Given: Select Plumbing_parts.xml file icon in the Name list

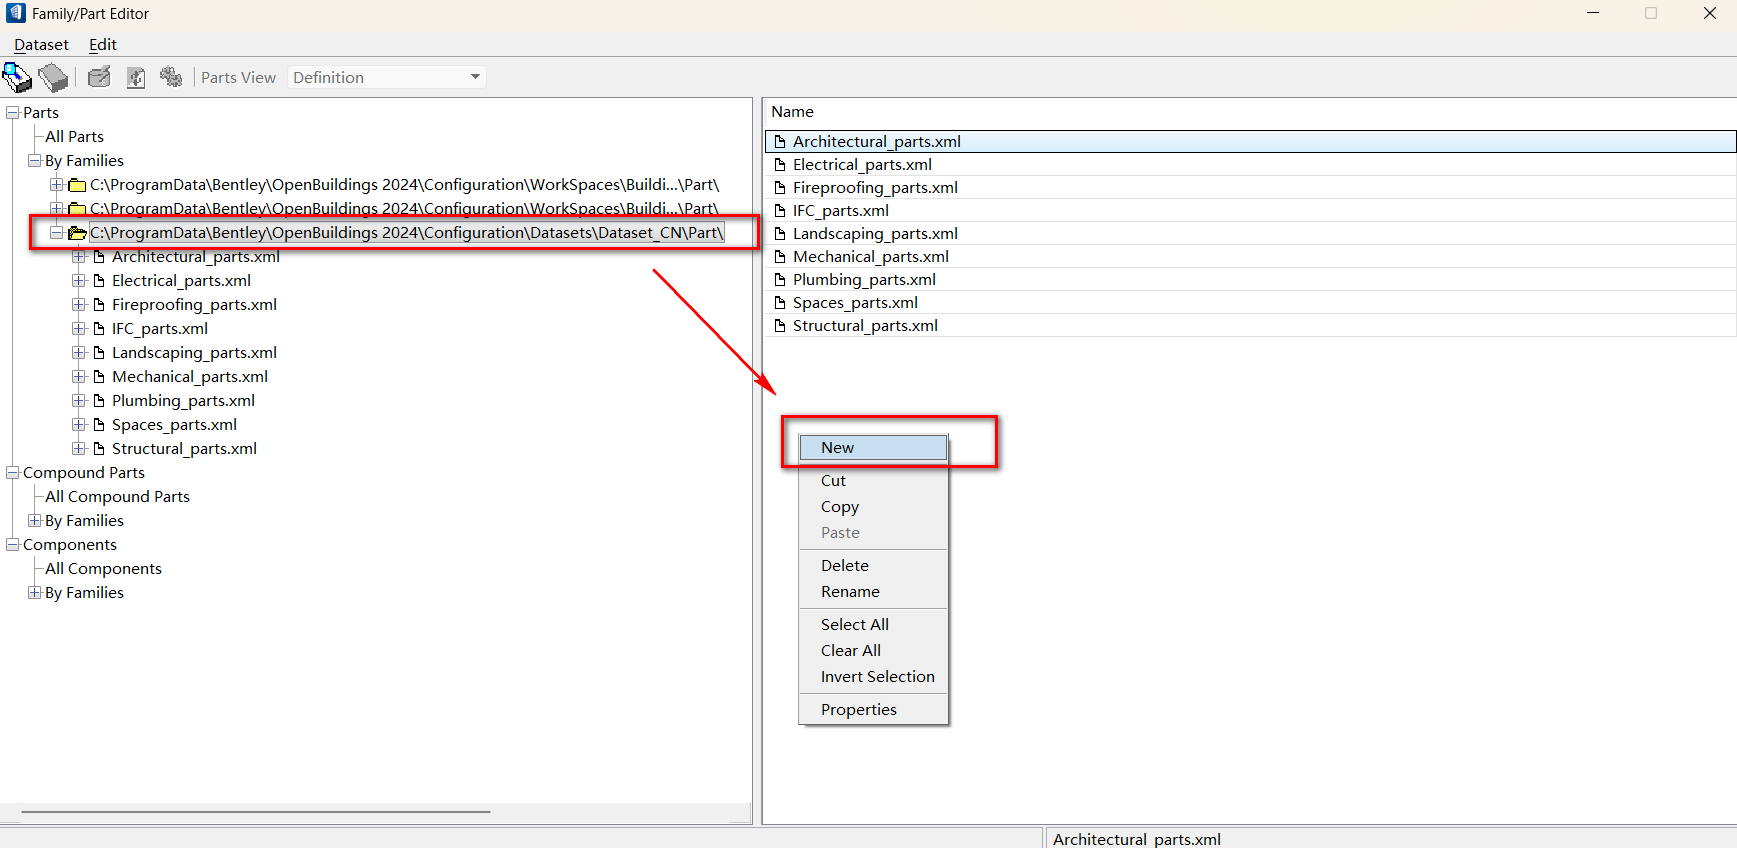Looking at the screenshot, I should pos(780,280).
